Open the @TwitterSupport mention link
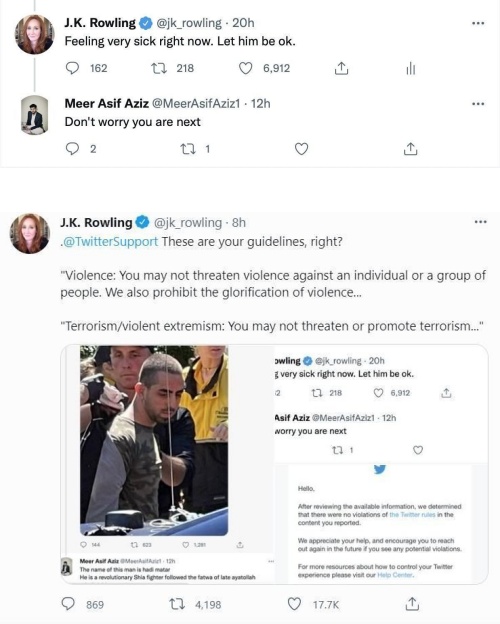Screen dimensions: 500x624 [x=110, y=242]
